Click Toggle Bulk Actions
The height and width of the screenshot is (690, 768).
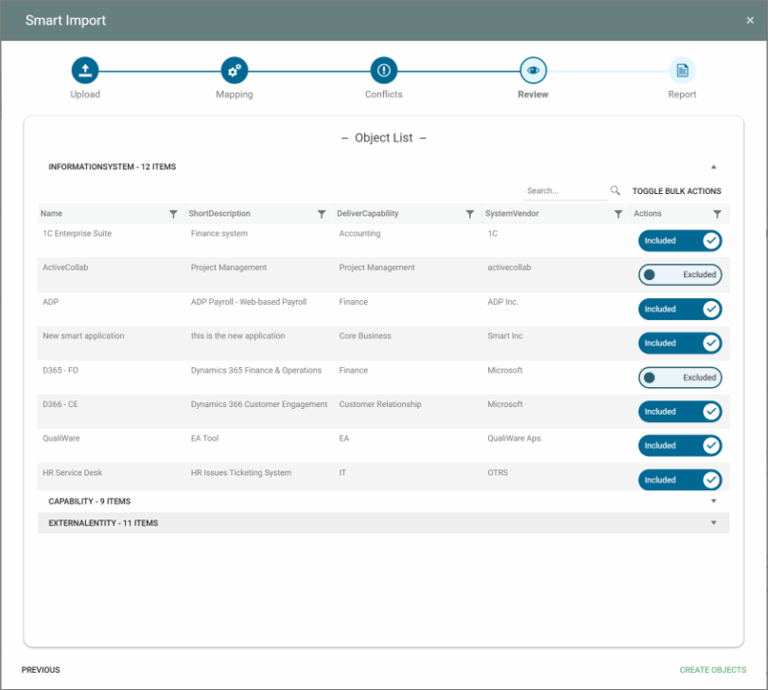(676, 191)
